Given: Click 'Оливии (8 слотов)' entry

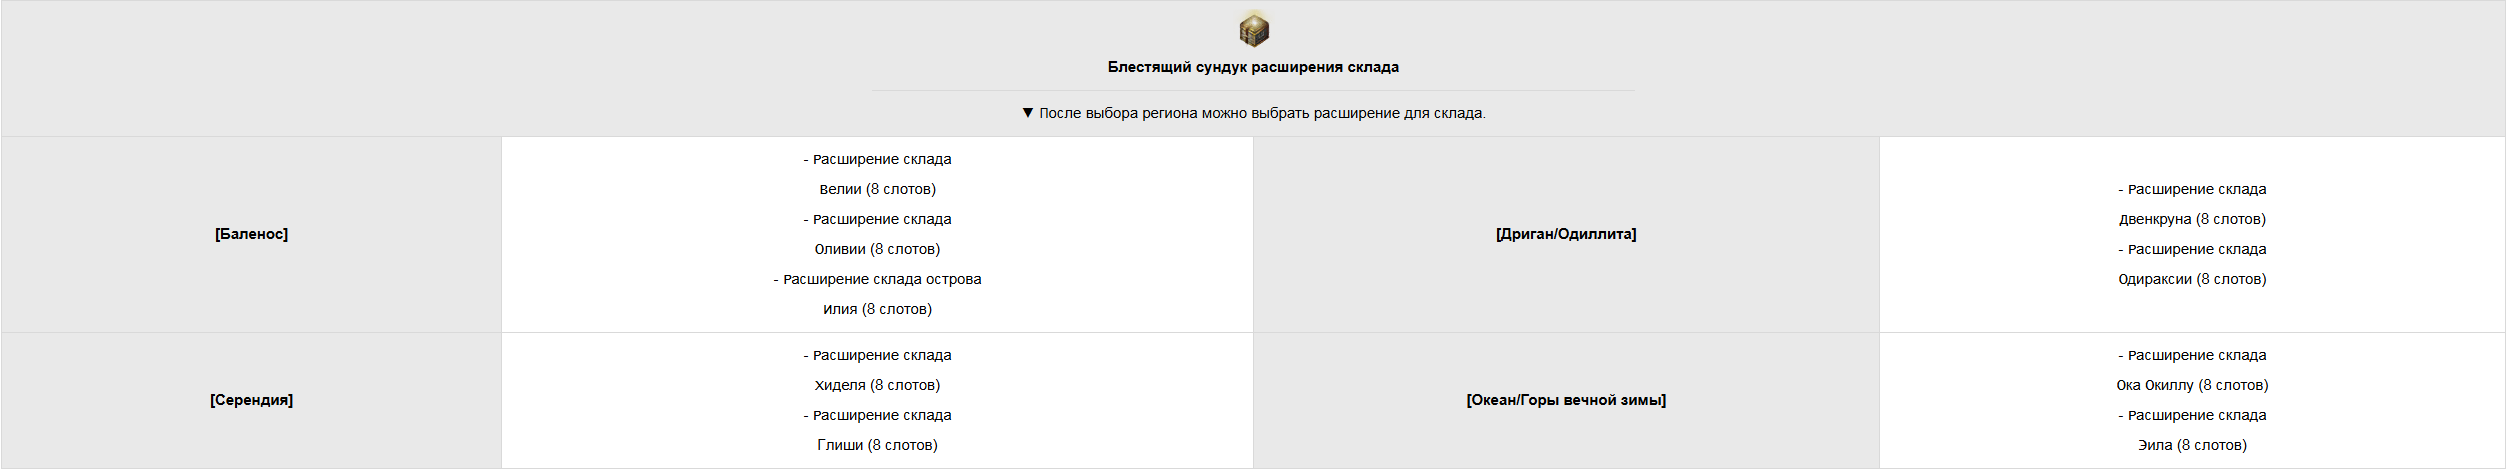Looking at the screenshot, I should 877,249.
